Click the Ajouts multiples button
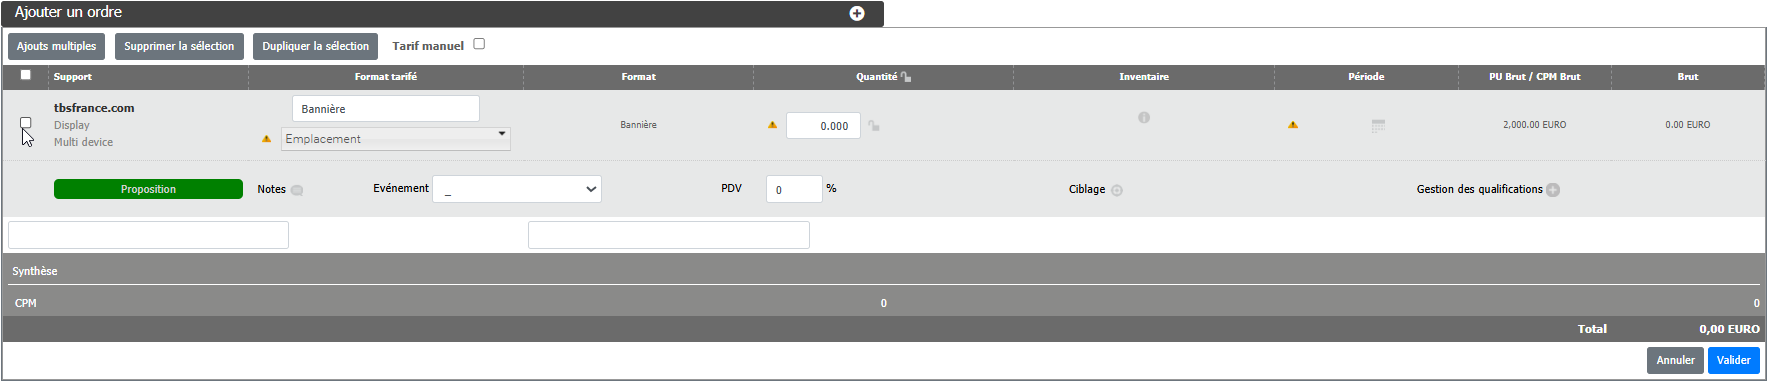The image size is (1777, 385). click(x=56, y=46)
